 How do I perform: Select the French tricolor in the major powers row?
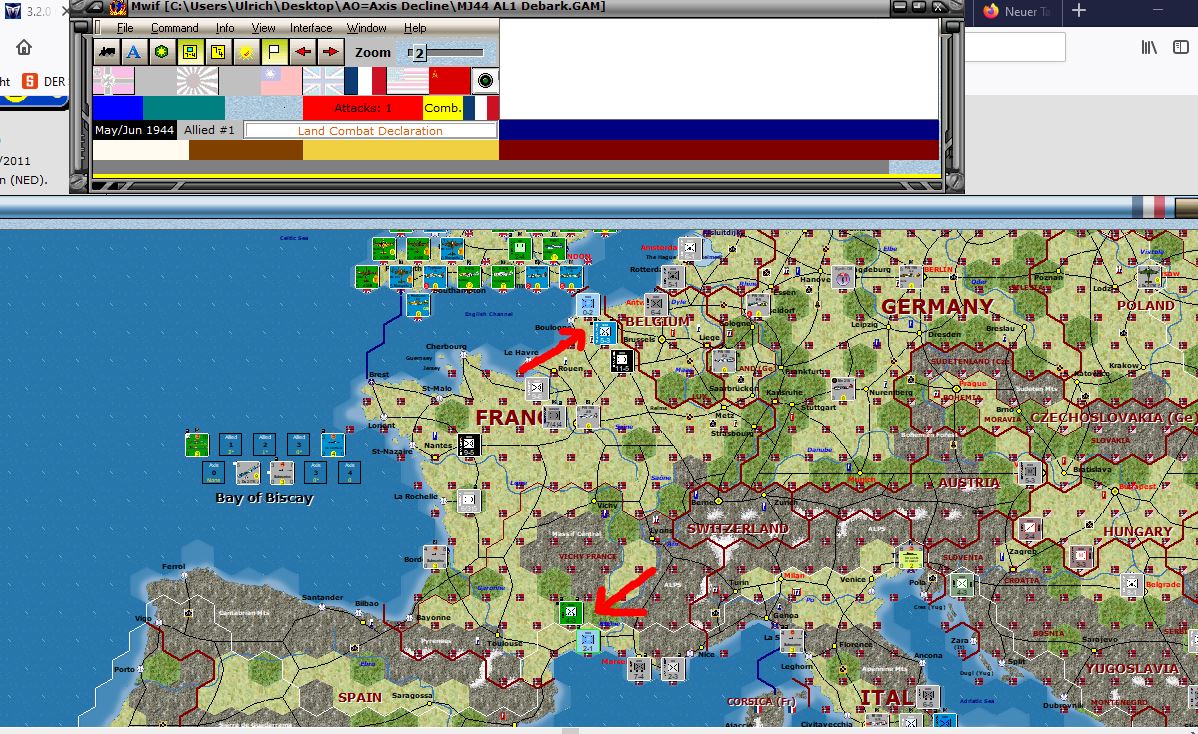[365, 81]
